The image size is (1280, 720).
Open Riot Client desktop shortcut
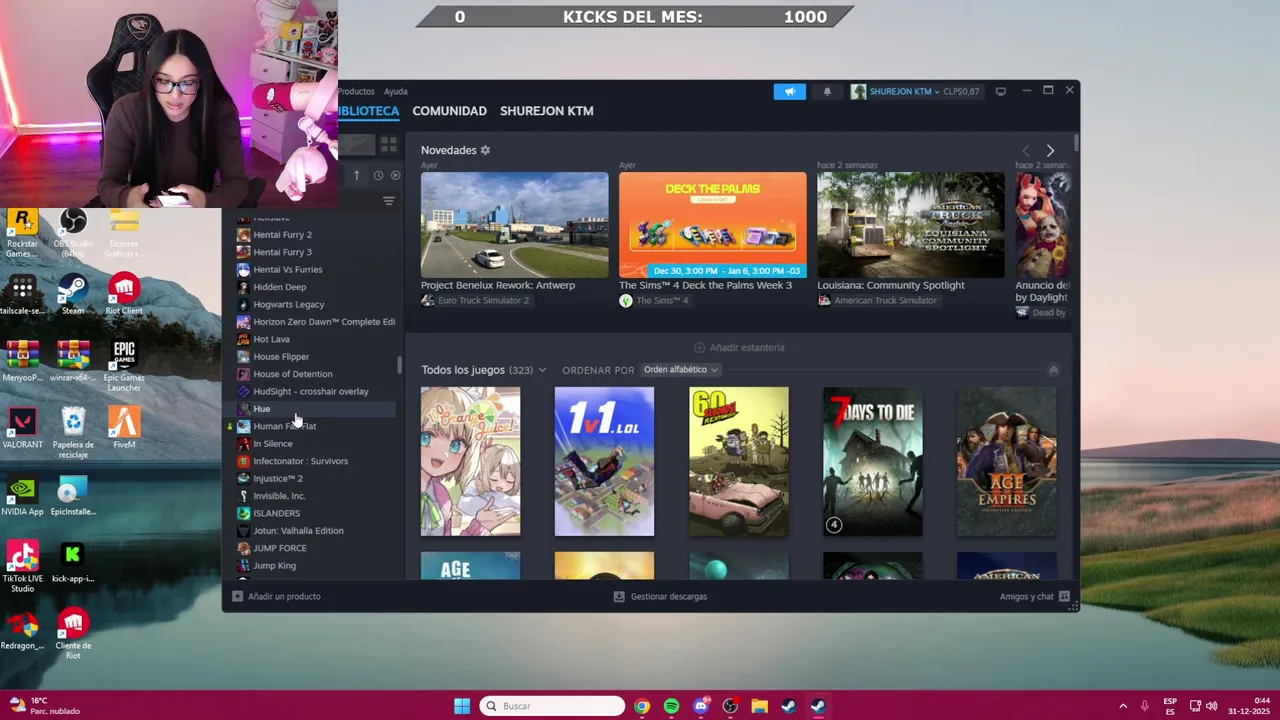click(124, 295)
